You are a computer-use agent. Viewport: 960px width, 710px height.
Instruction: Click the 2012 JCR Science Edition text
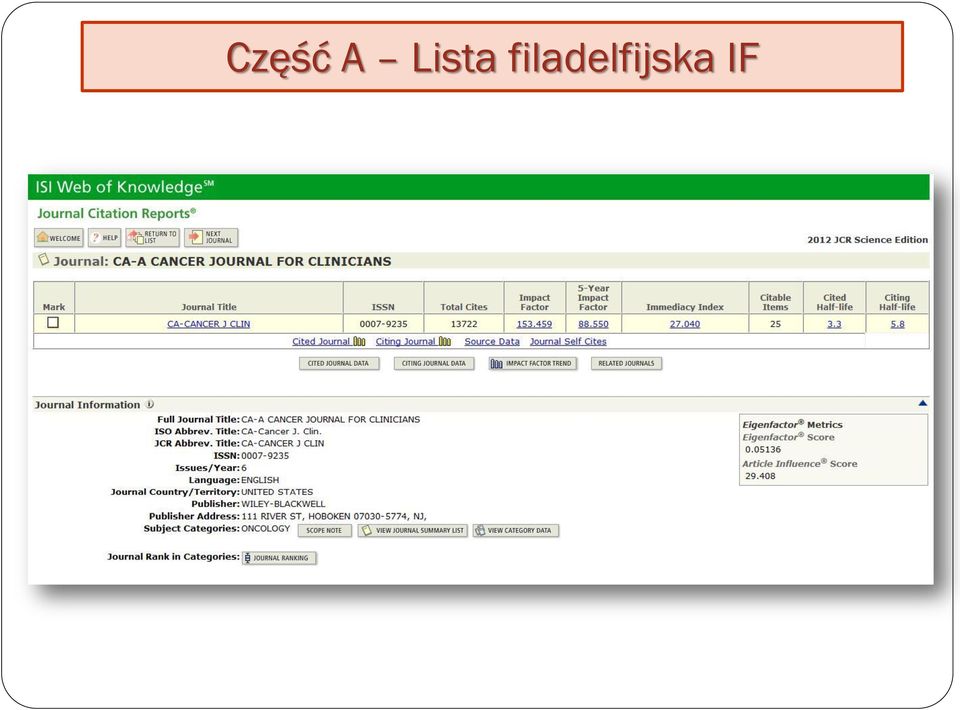coord(868,240)
